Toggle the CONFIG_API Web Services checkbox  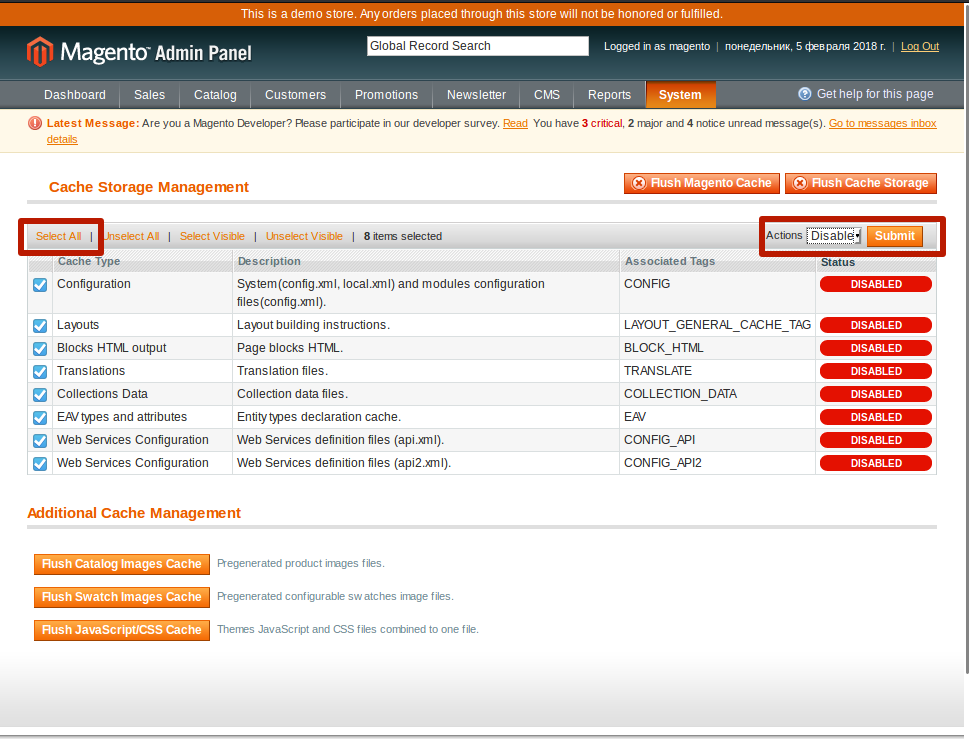click(40, 441)
